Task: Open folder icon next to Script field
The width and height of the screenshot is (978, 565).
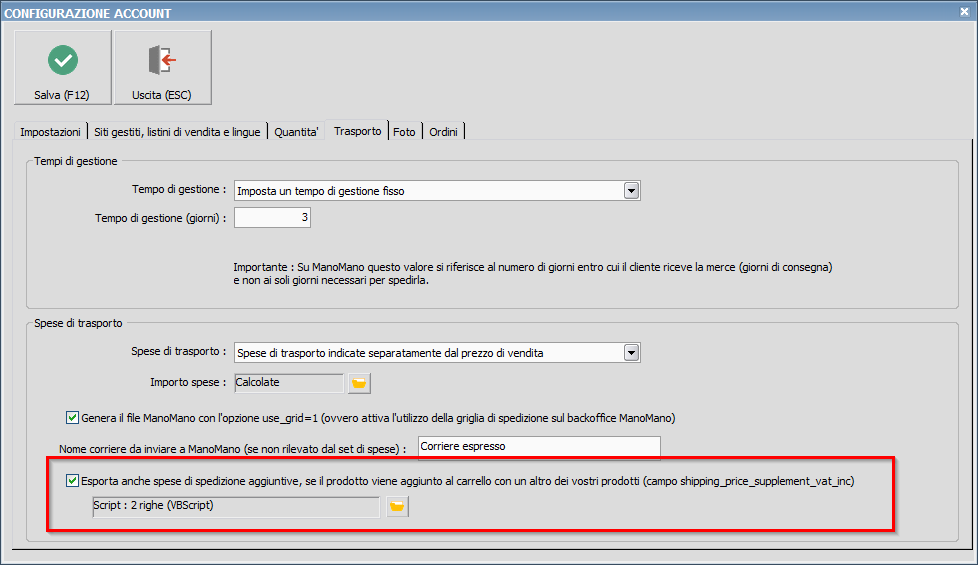Action: 397,506
